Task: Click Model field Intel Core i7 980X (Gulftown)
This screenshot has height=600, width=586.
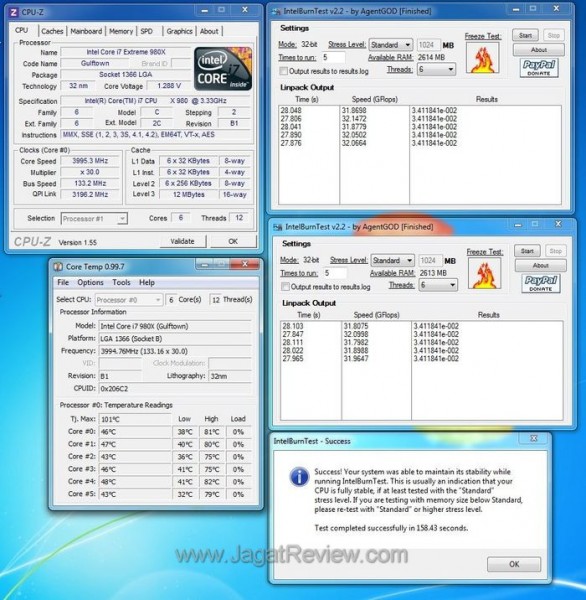Action: point(175,326)
